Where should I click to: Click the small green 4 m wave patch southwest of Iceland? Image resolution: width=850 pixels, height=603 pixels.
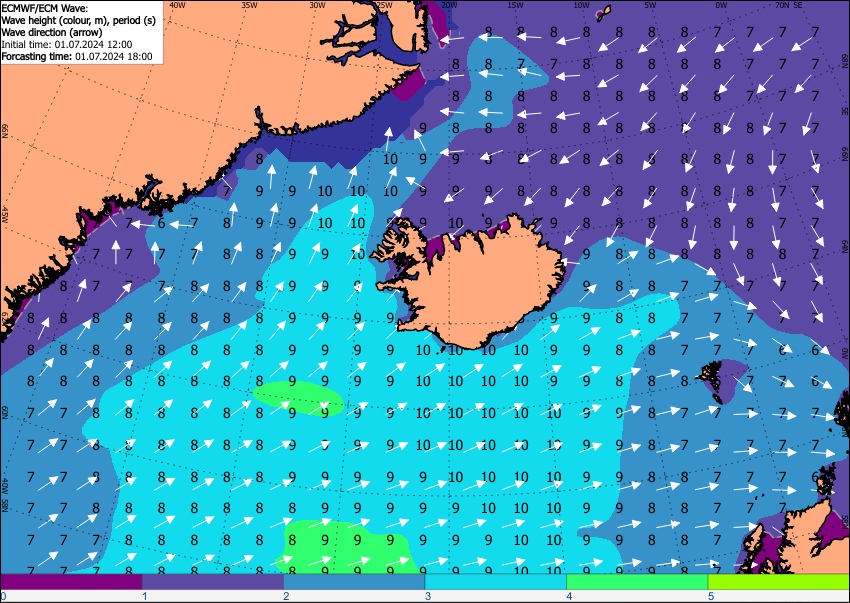click(x=299, y=399)
